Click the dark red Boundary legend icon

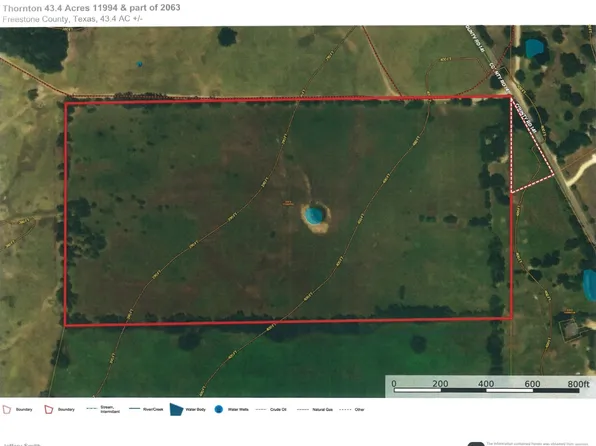[x=49, y=409]
